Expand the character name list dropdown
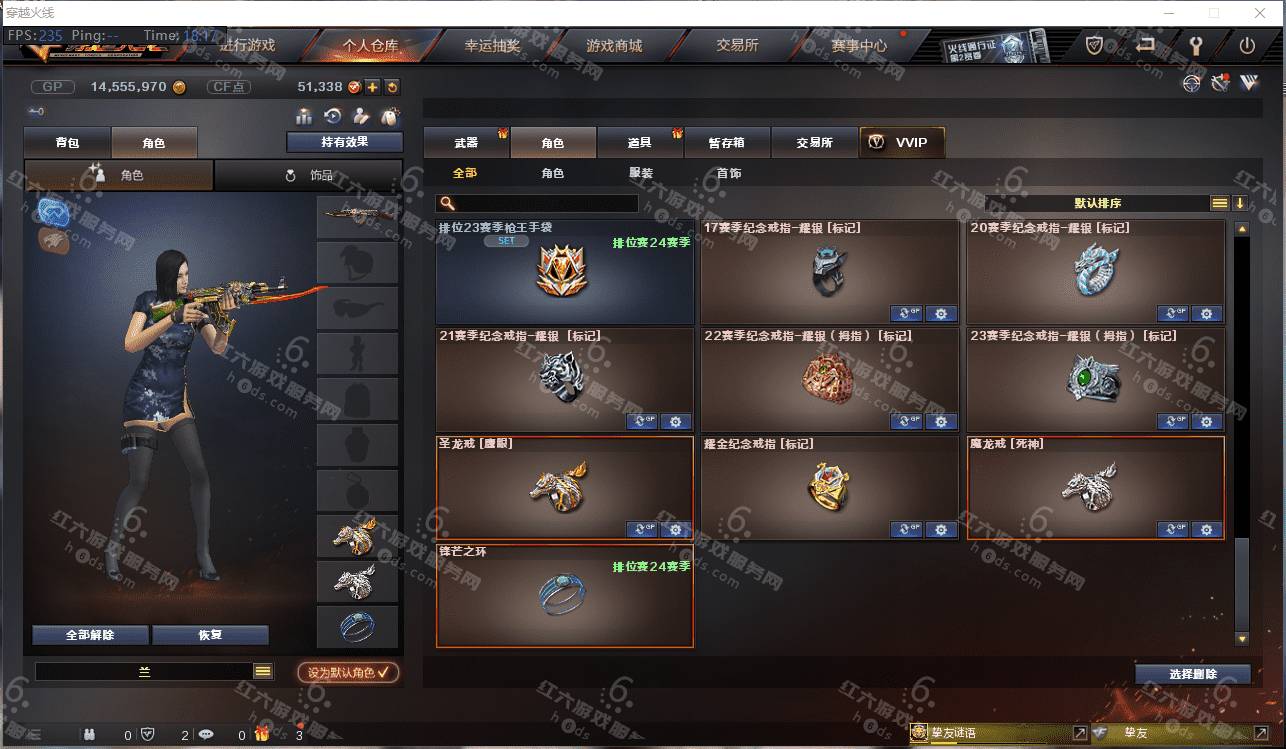 point(263,672)
